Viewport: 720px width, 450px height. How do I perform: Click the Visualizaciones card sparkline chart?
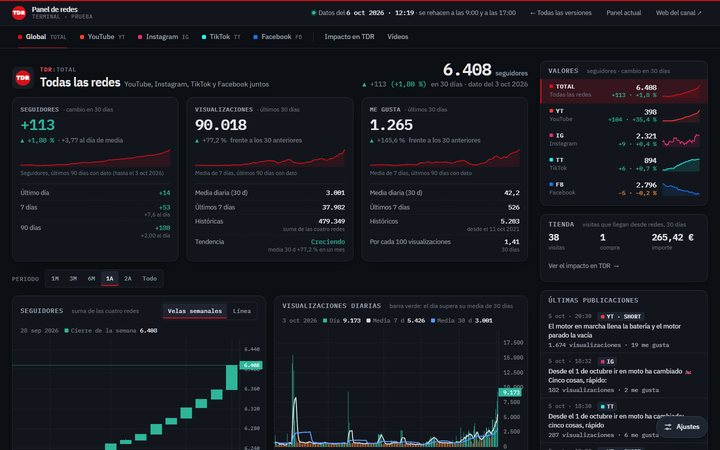(270, 158)
